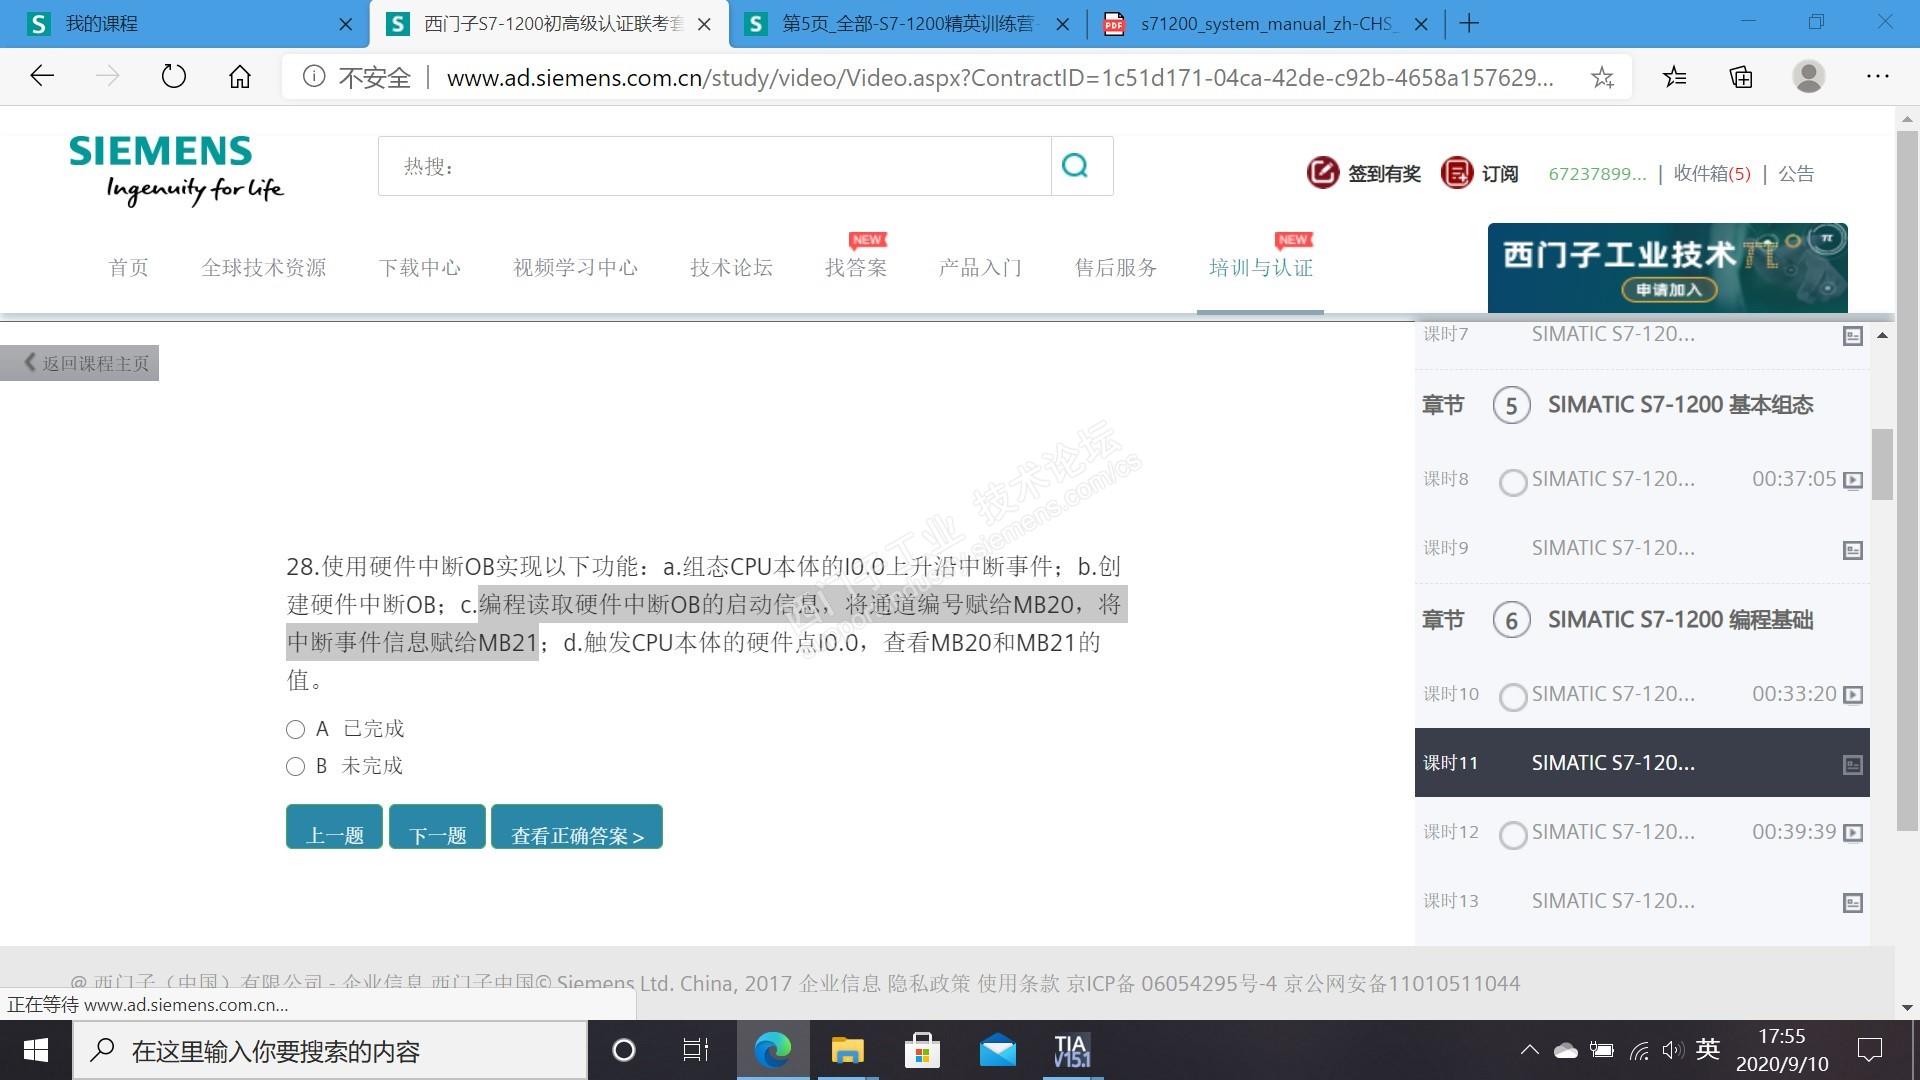This screenshot has height=1080, width=1920.
Task: Open browser collections icon
Action: tap(1741, 77)
